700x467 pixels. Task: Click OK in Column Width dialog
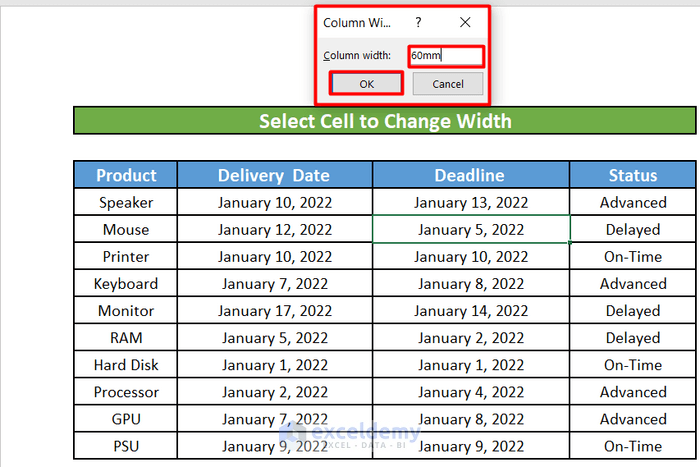coord(366,84)
